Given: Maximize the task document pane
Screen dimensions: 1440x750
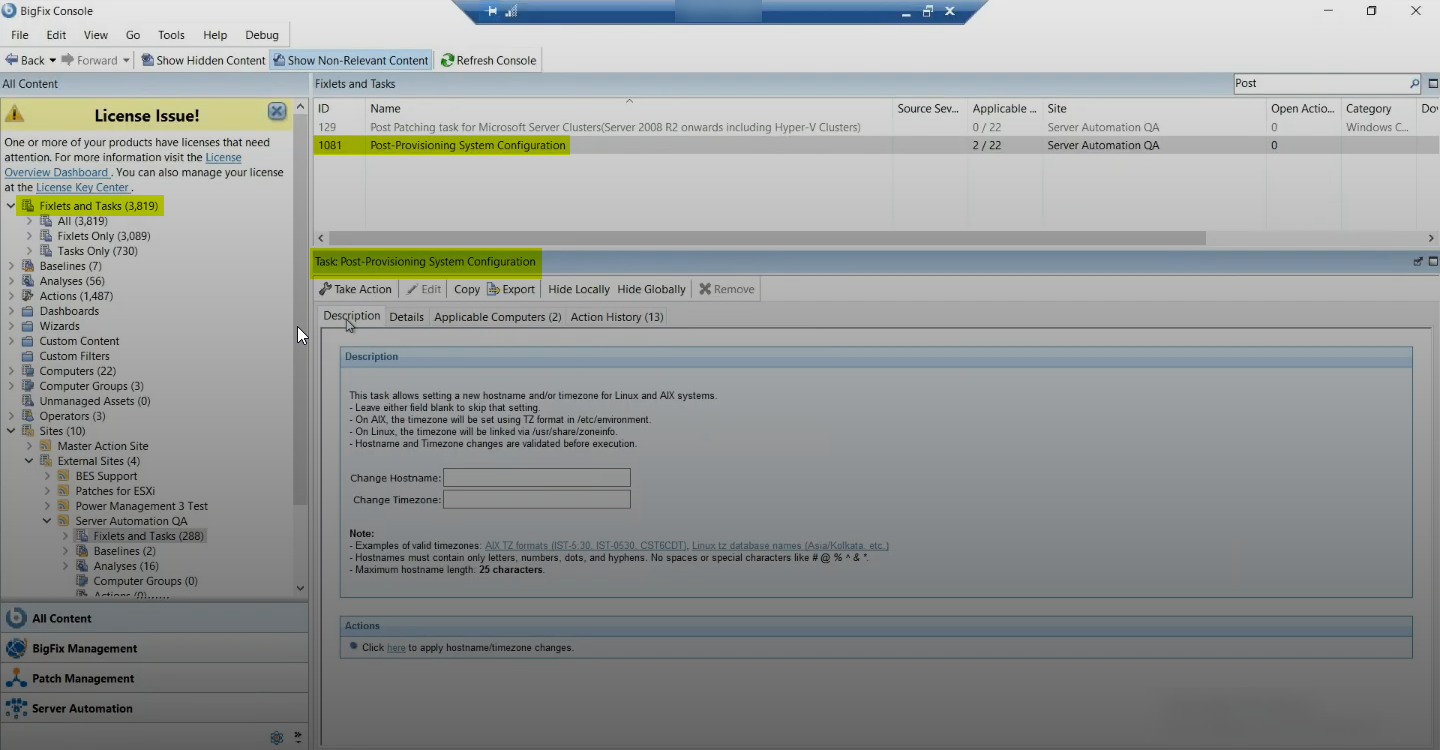Looking at the screenshot, I should pos(1433,261).
